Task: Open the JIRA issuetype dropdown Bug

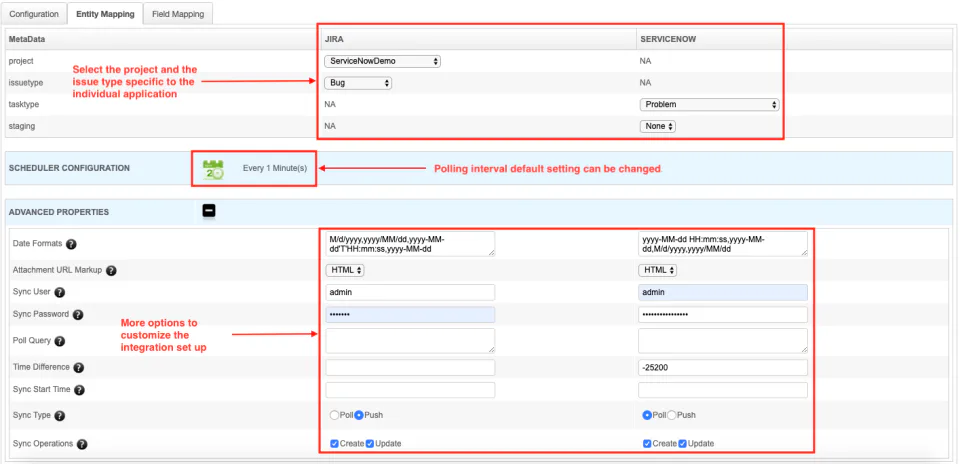Action: click(x=358, y=83)
